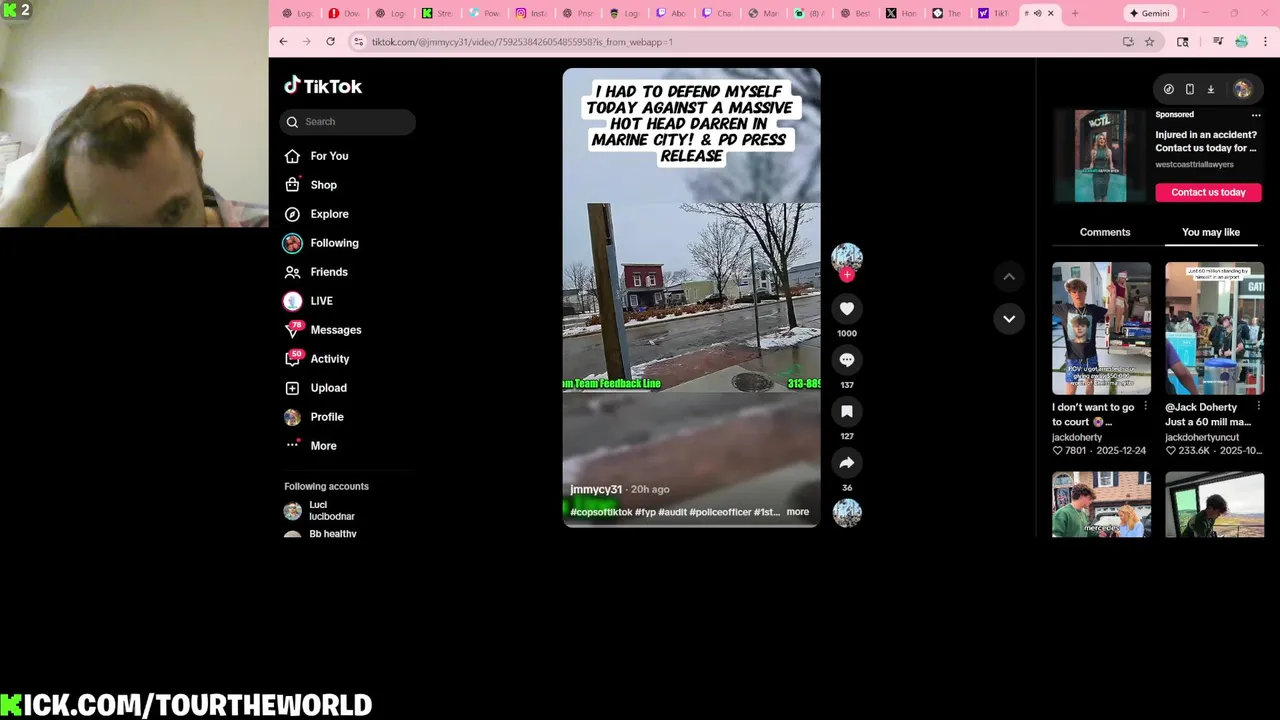Bookmark the video to favorites

tap(847, 411)
